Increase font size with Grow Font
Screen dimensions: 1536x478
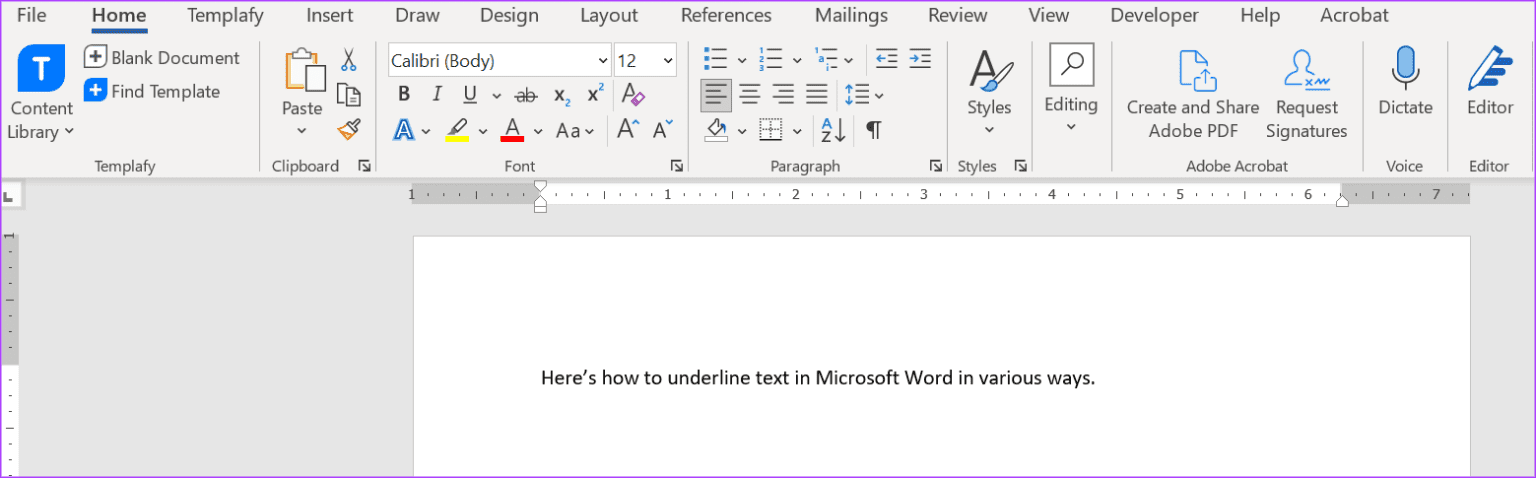(627, 130)
